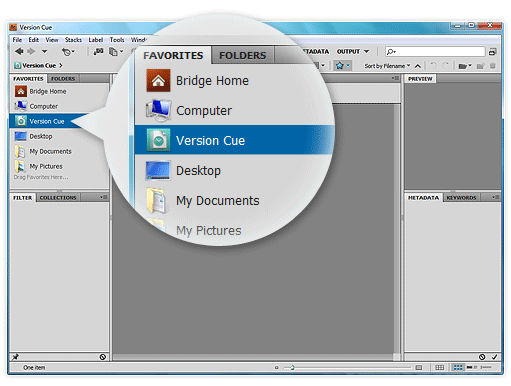Open the workspace dropdown arrow beside Output

367,51
